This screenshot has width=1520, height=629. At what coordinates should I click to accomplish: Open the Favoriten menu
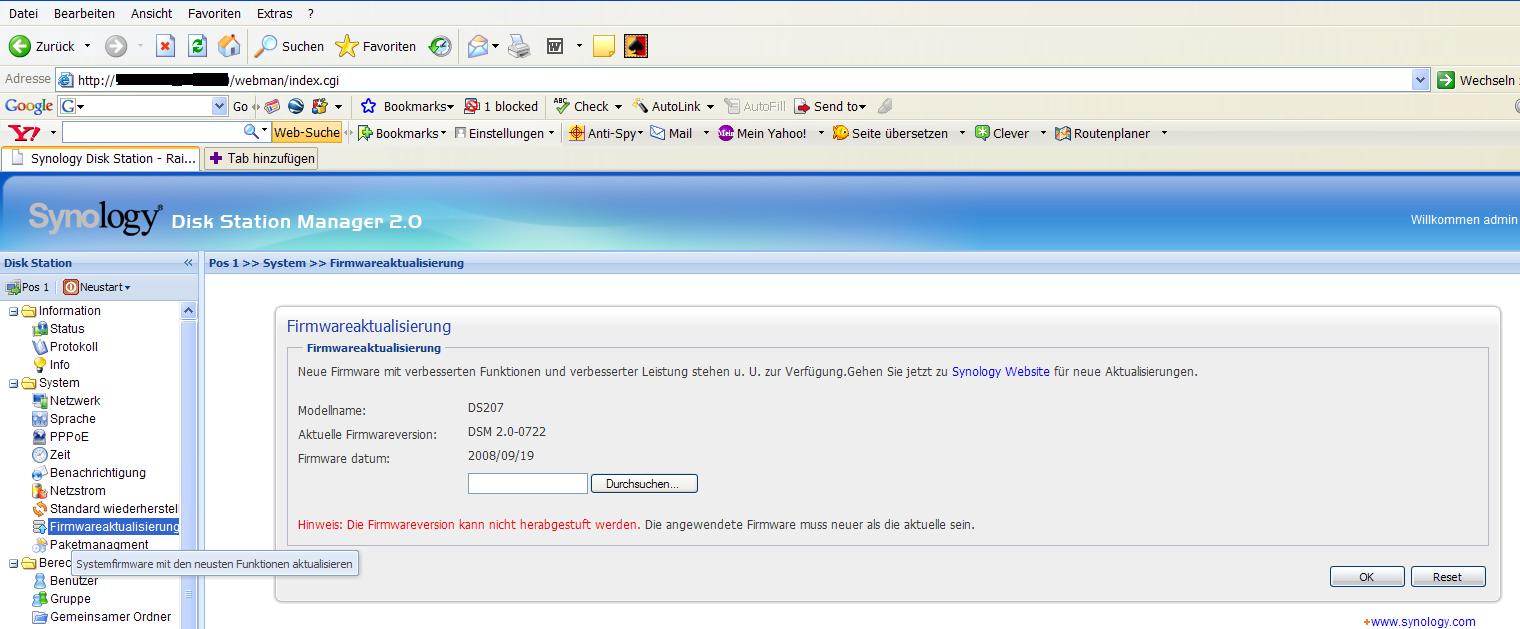point(214,13)
